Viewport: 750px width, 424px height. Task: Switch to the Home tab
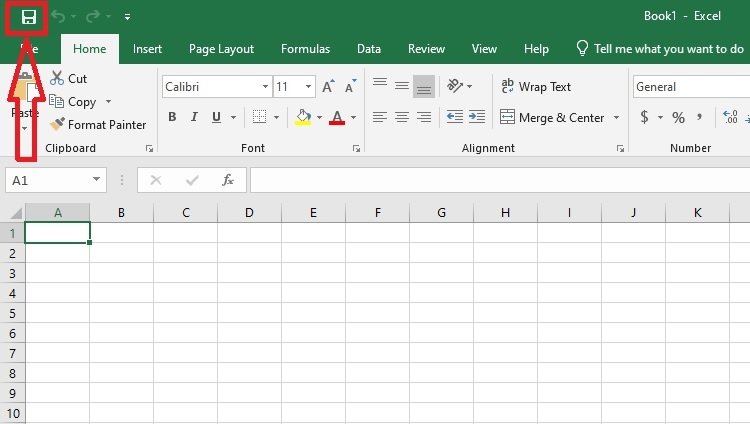coord(89,49)
